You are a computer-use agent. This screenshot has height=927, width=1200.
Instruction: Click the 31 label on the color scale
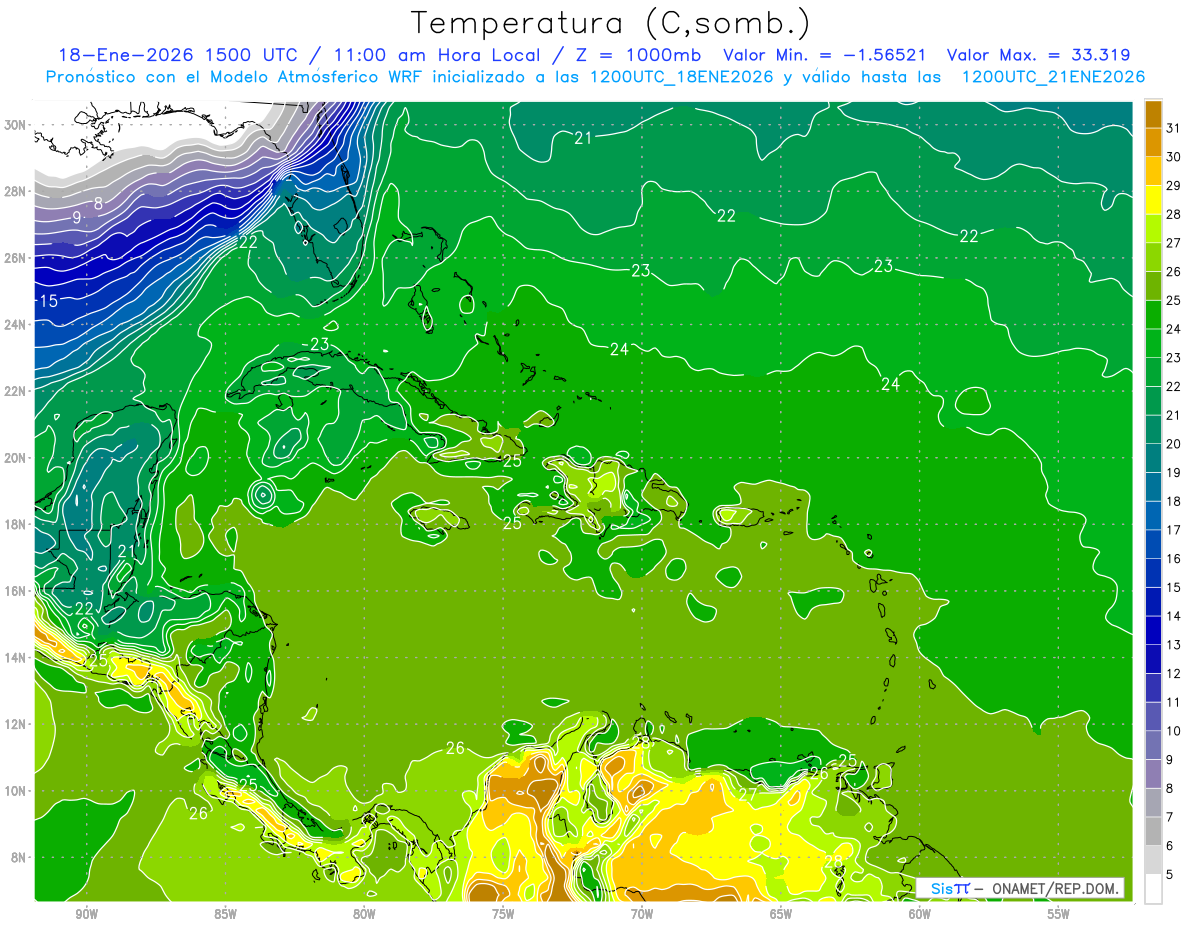click(x=1174, y=128)
